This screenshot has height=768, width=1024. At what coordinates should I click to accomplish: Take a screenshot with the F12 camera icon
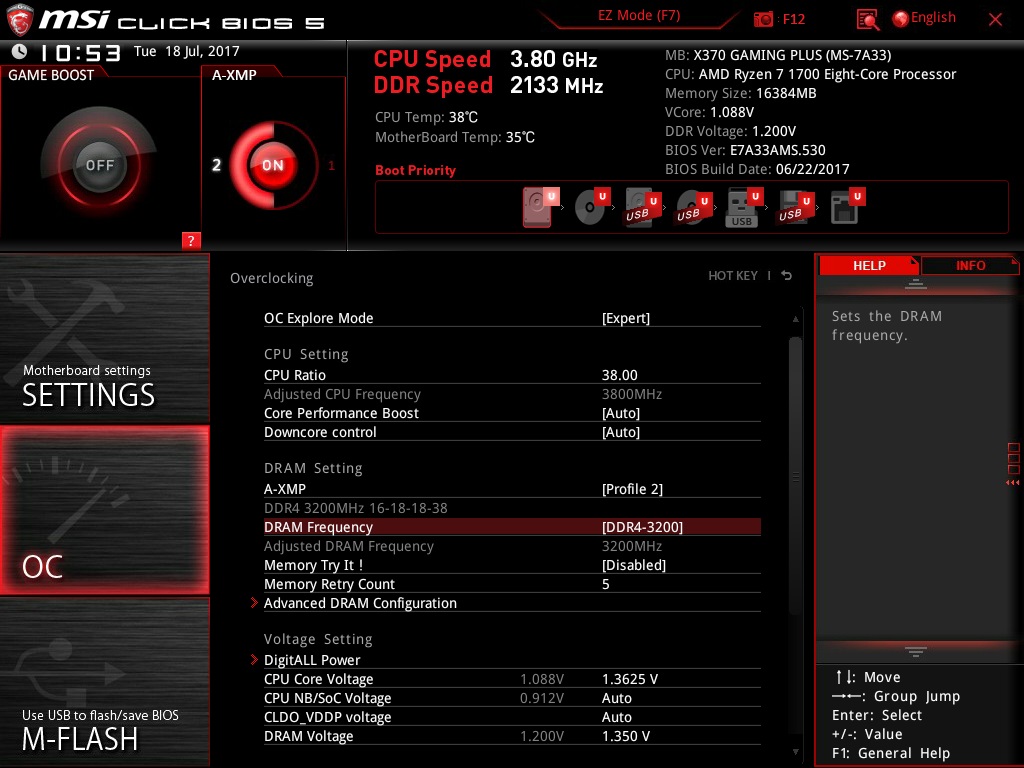click(x=763, y=19)
